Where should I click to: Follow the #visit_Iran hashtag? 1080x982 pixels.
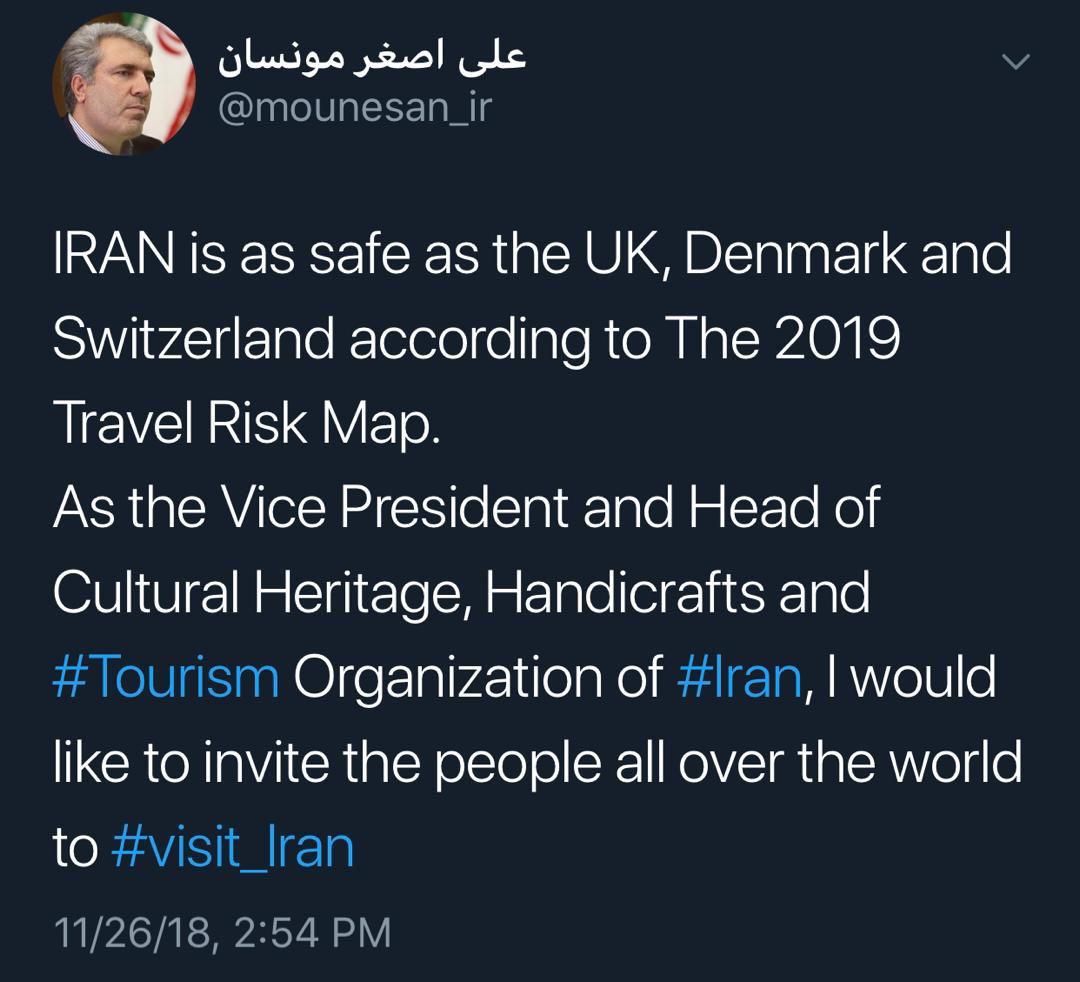[232, 847]
